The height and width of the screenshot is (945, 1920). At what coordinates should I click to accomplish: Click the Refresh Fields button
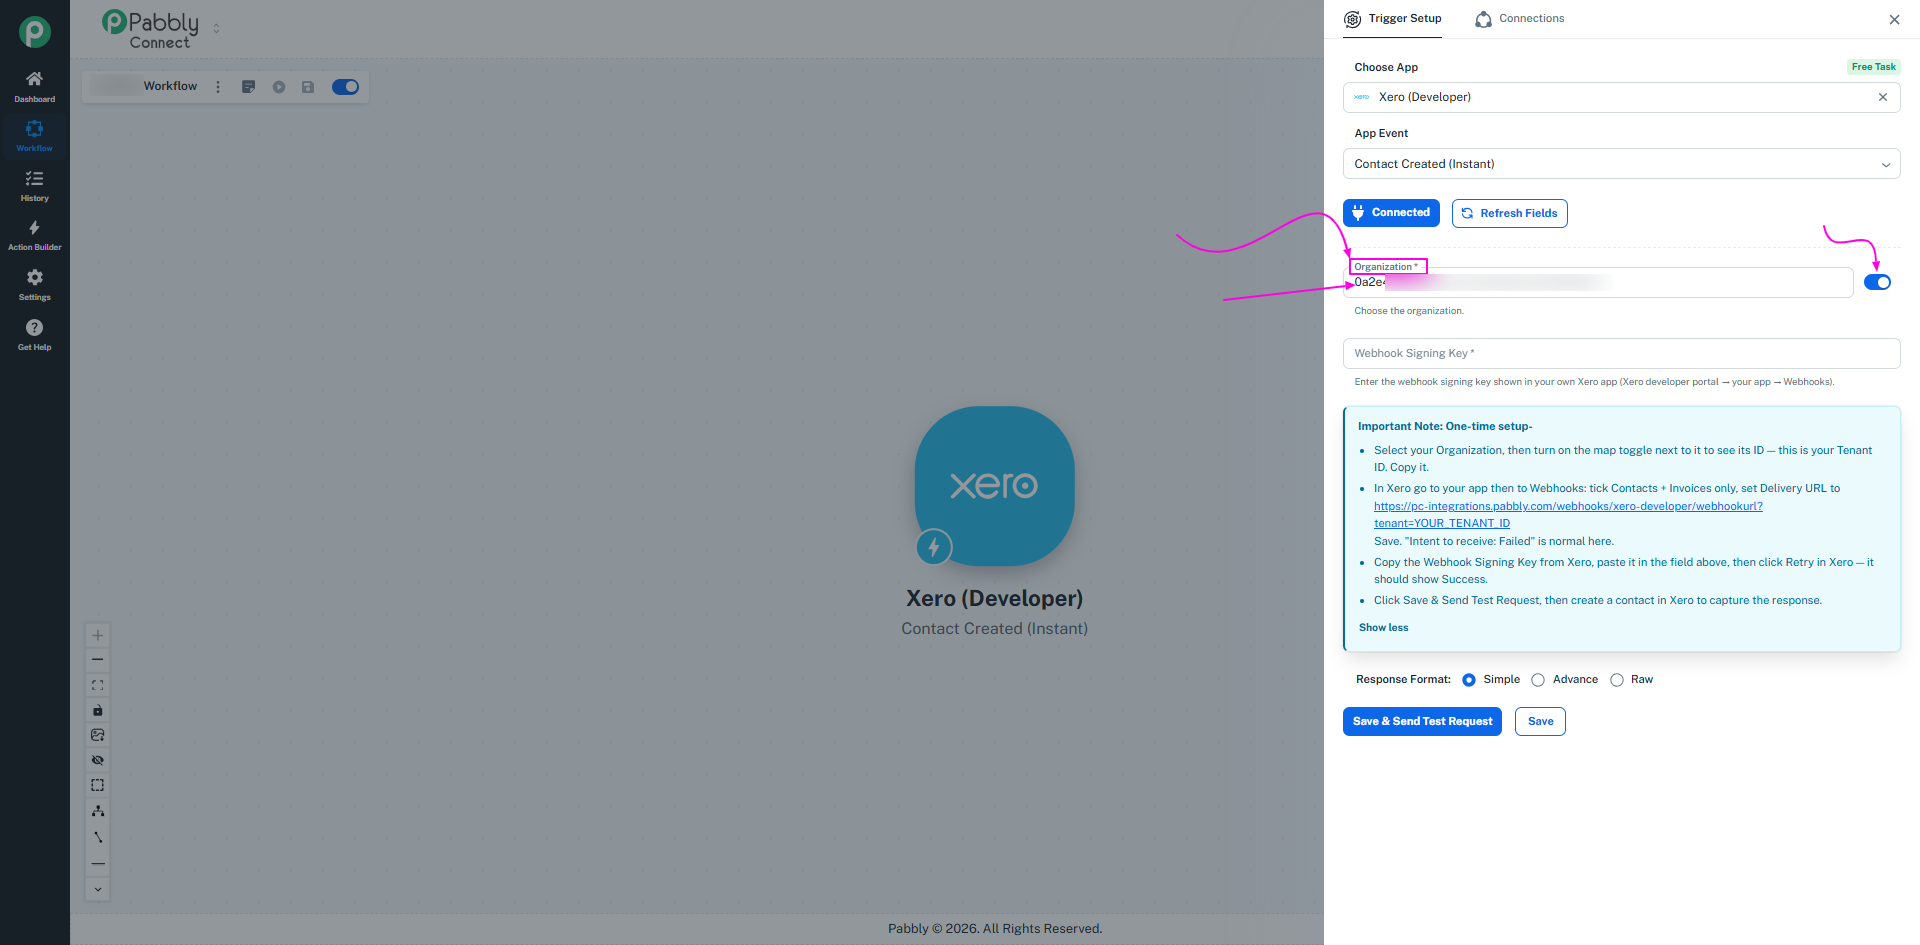[1509, 213]
